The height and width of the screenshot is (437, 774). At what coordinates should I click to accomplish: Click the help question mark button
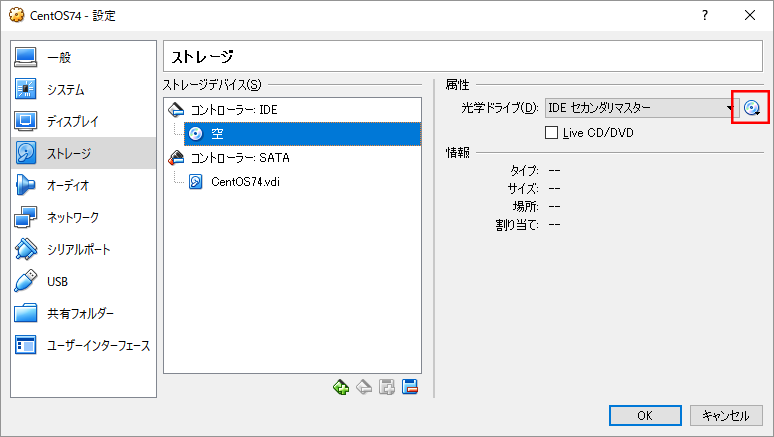tap(705, 15)
